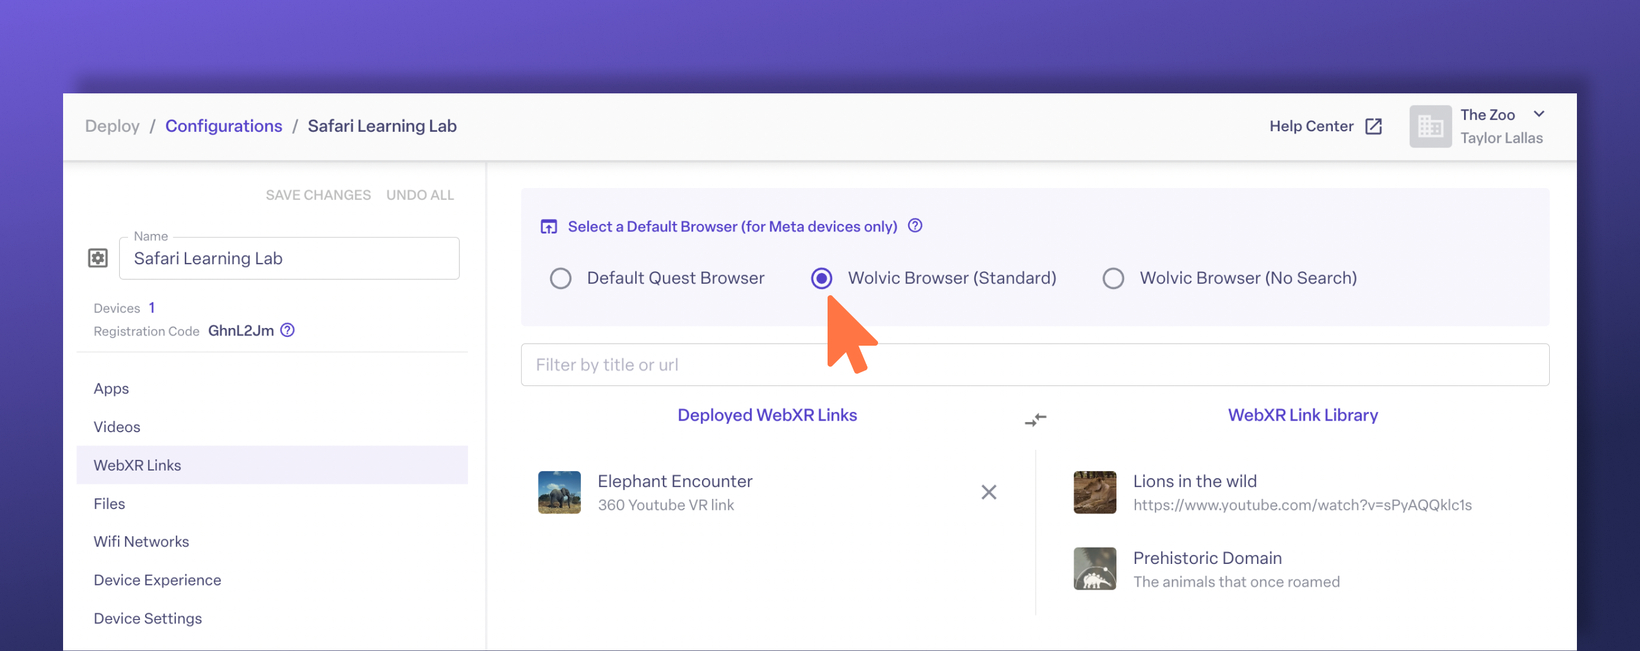Click the Prehistoric Domain title

pyautogui.click(x=1207, y=558)
